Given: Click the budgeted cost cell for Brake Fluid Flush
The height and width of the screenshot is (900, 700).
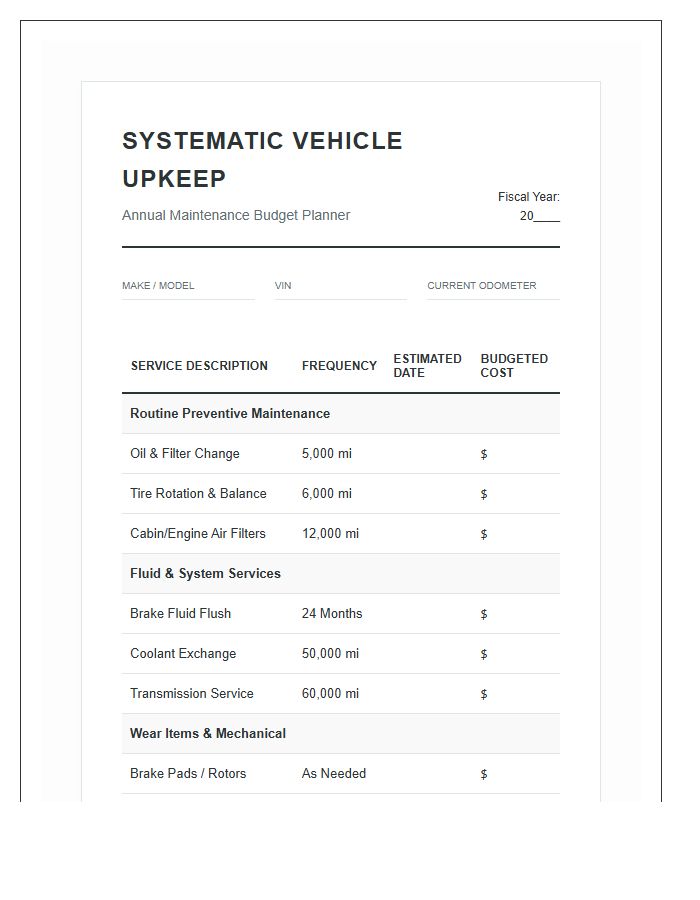Looking at the screenshot, I should [x=516, y=614].
